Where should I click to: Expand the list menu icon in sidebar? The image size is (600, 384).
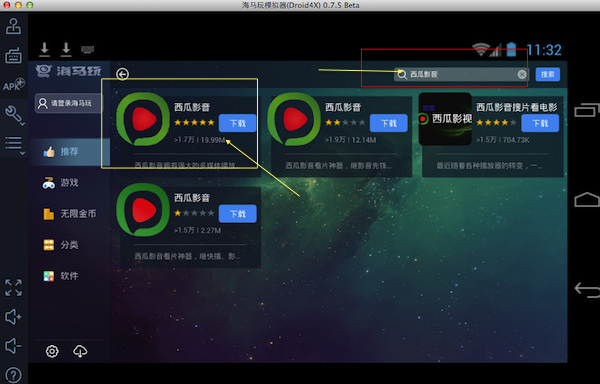[15, 145]
